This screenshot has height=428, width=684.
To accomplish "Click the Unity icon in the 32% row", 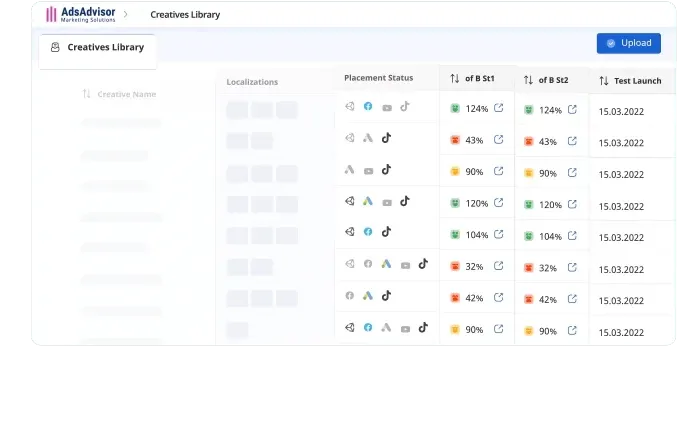I will (x=349, y=264).
